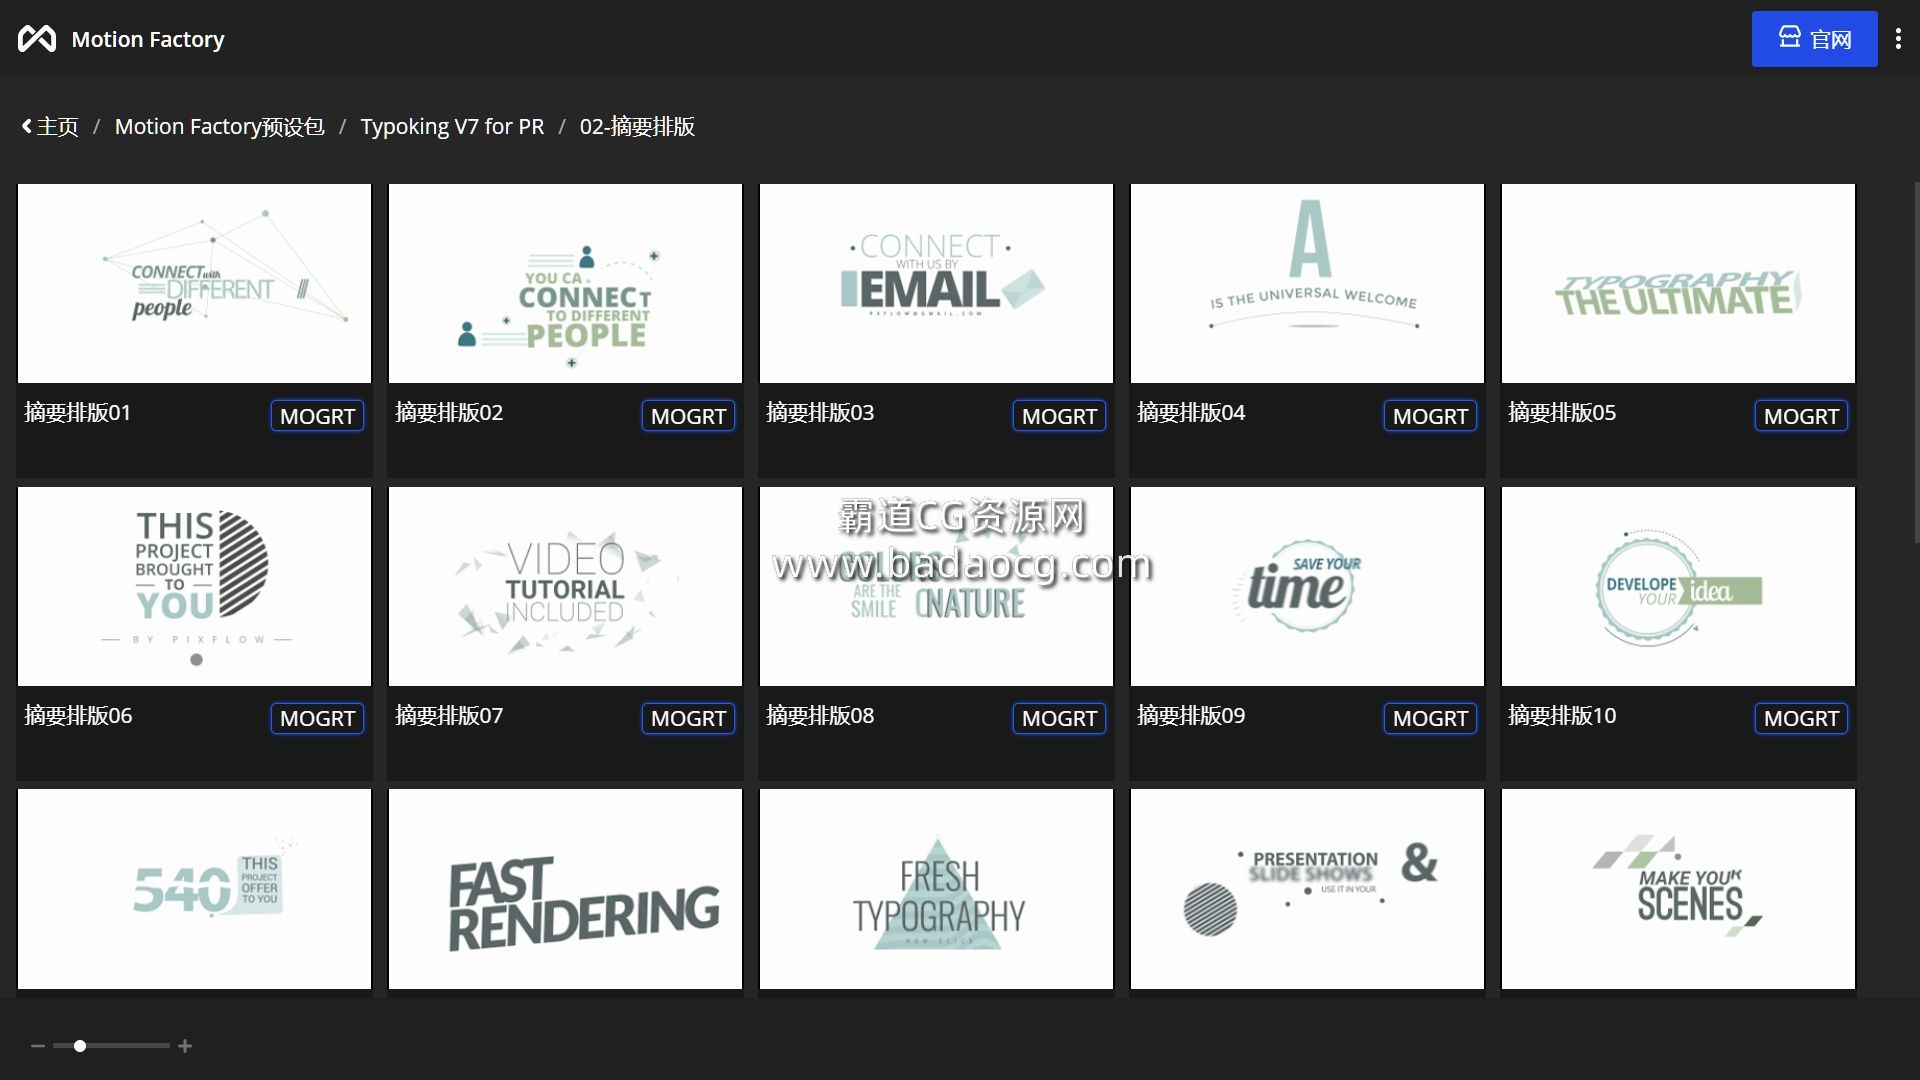Click the vertical scrollbar on the right
The image size is (1920, 1080).
[1916, 362]
